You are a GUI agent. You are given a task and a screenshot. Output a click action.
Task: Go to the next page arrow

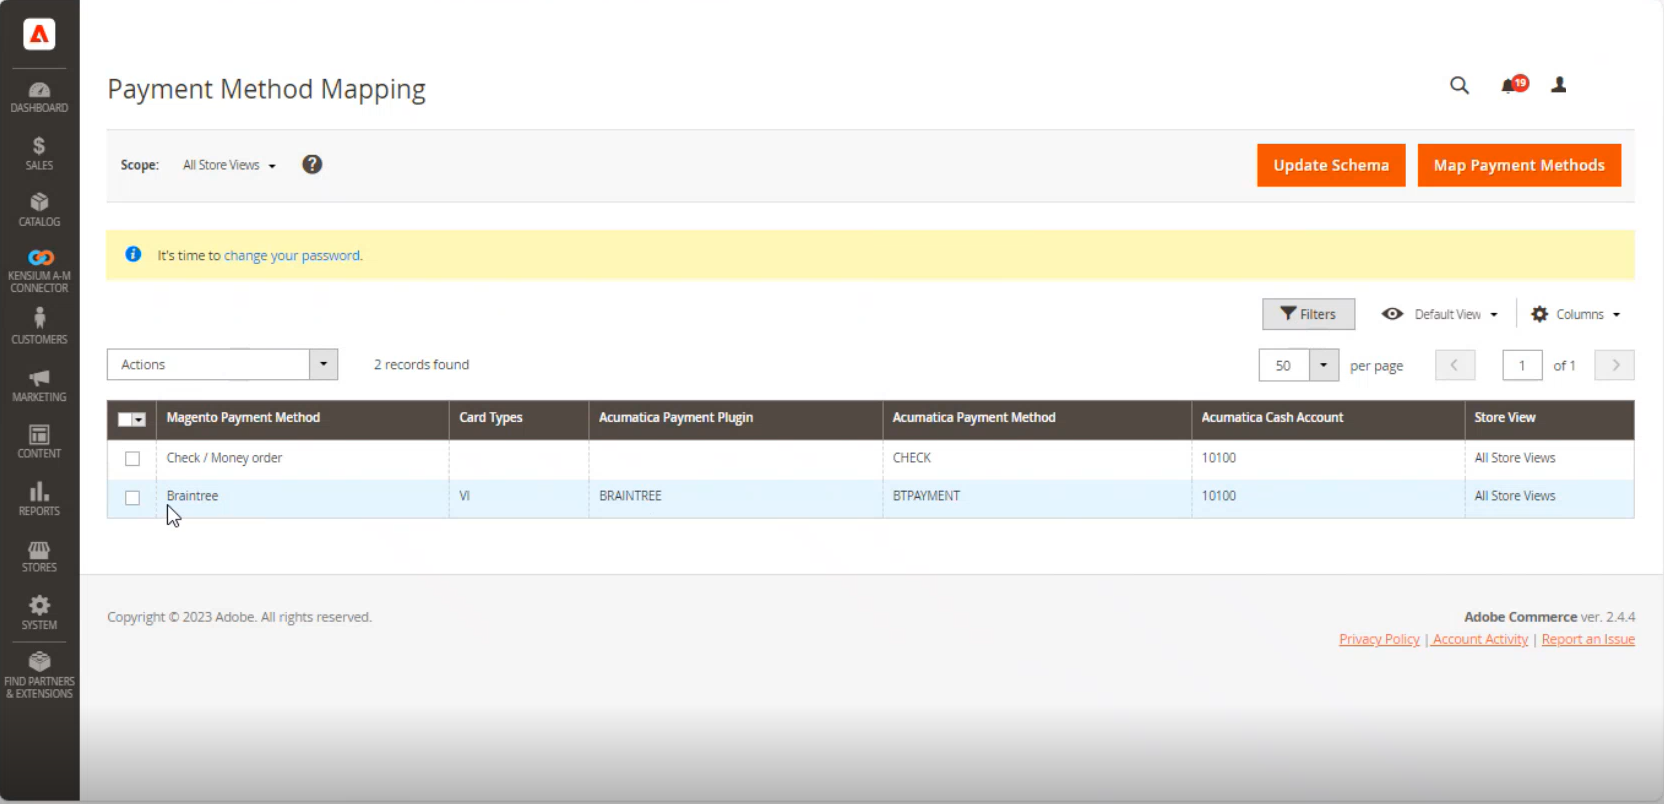(x=1614, y=365)
